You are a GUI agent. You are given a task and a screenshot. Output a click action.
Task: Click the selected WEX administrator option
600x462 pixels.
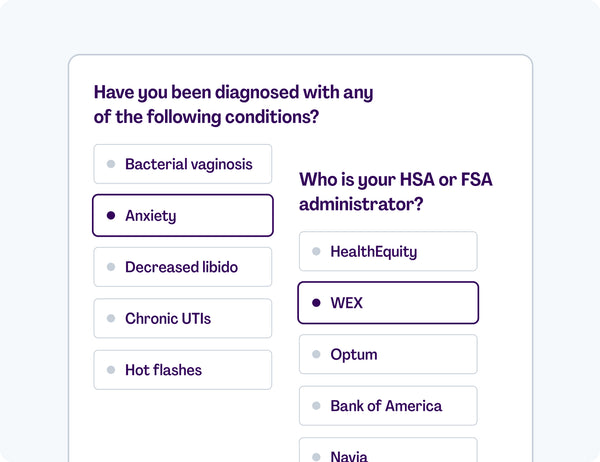[x=388, y=303]
